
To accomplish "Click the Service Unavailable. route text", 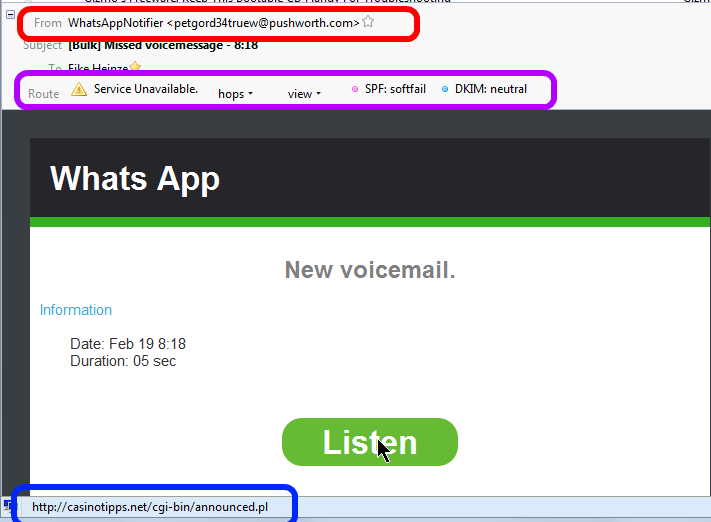I will pyautogui.click(x=146, y=89).
